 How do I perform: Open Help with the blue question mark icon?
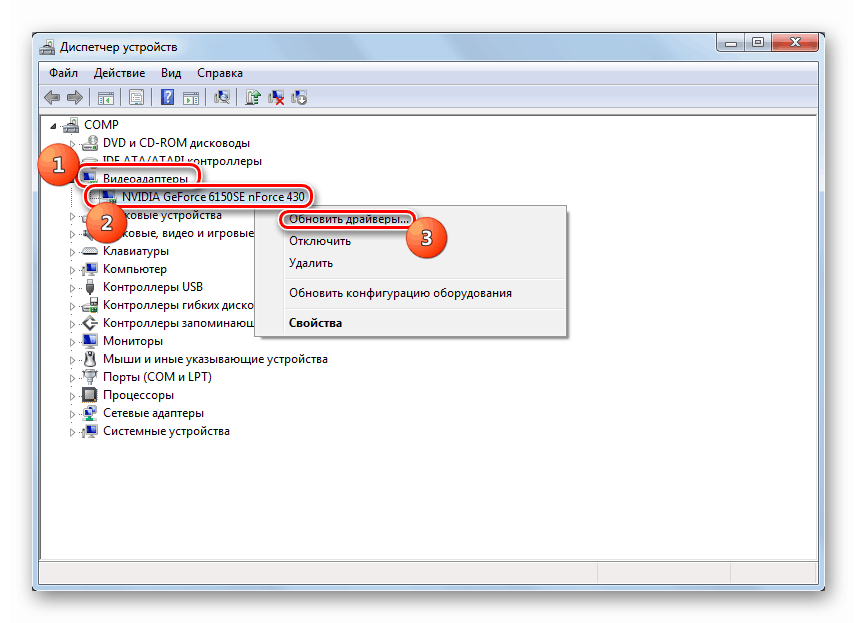pos(167,98)
